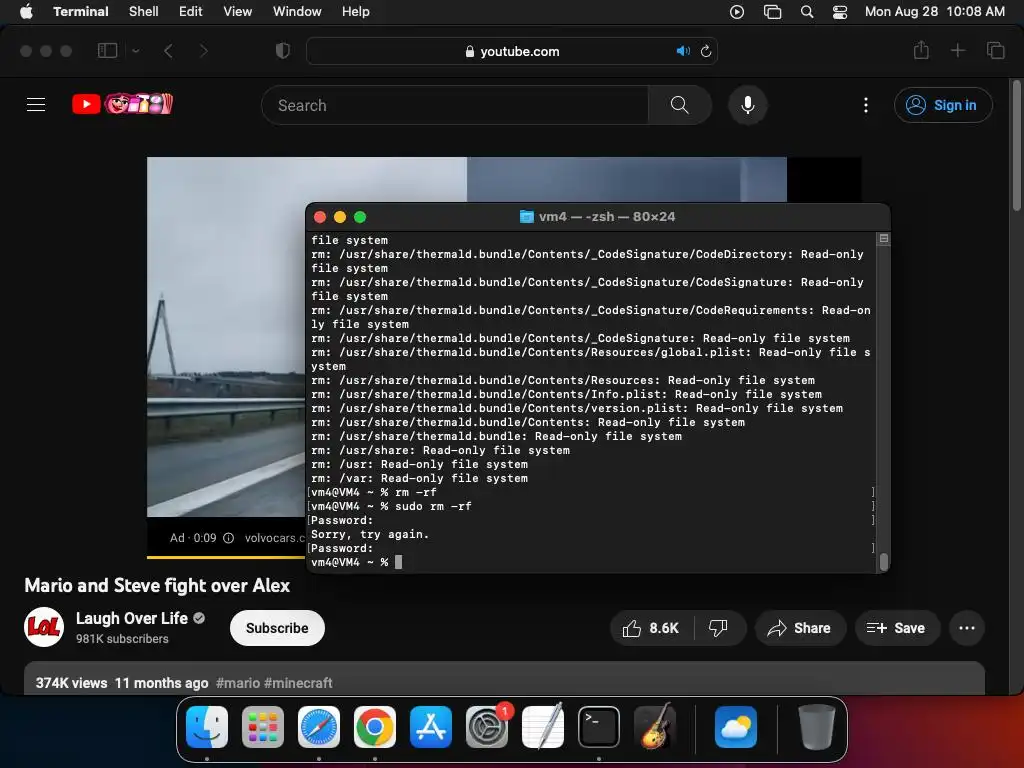Image resolution: width=1024 pixels, height=768 pixels.
Task: Like the video with 8.6K likes
Action: pos(652,628)
